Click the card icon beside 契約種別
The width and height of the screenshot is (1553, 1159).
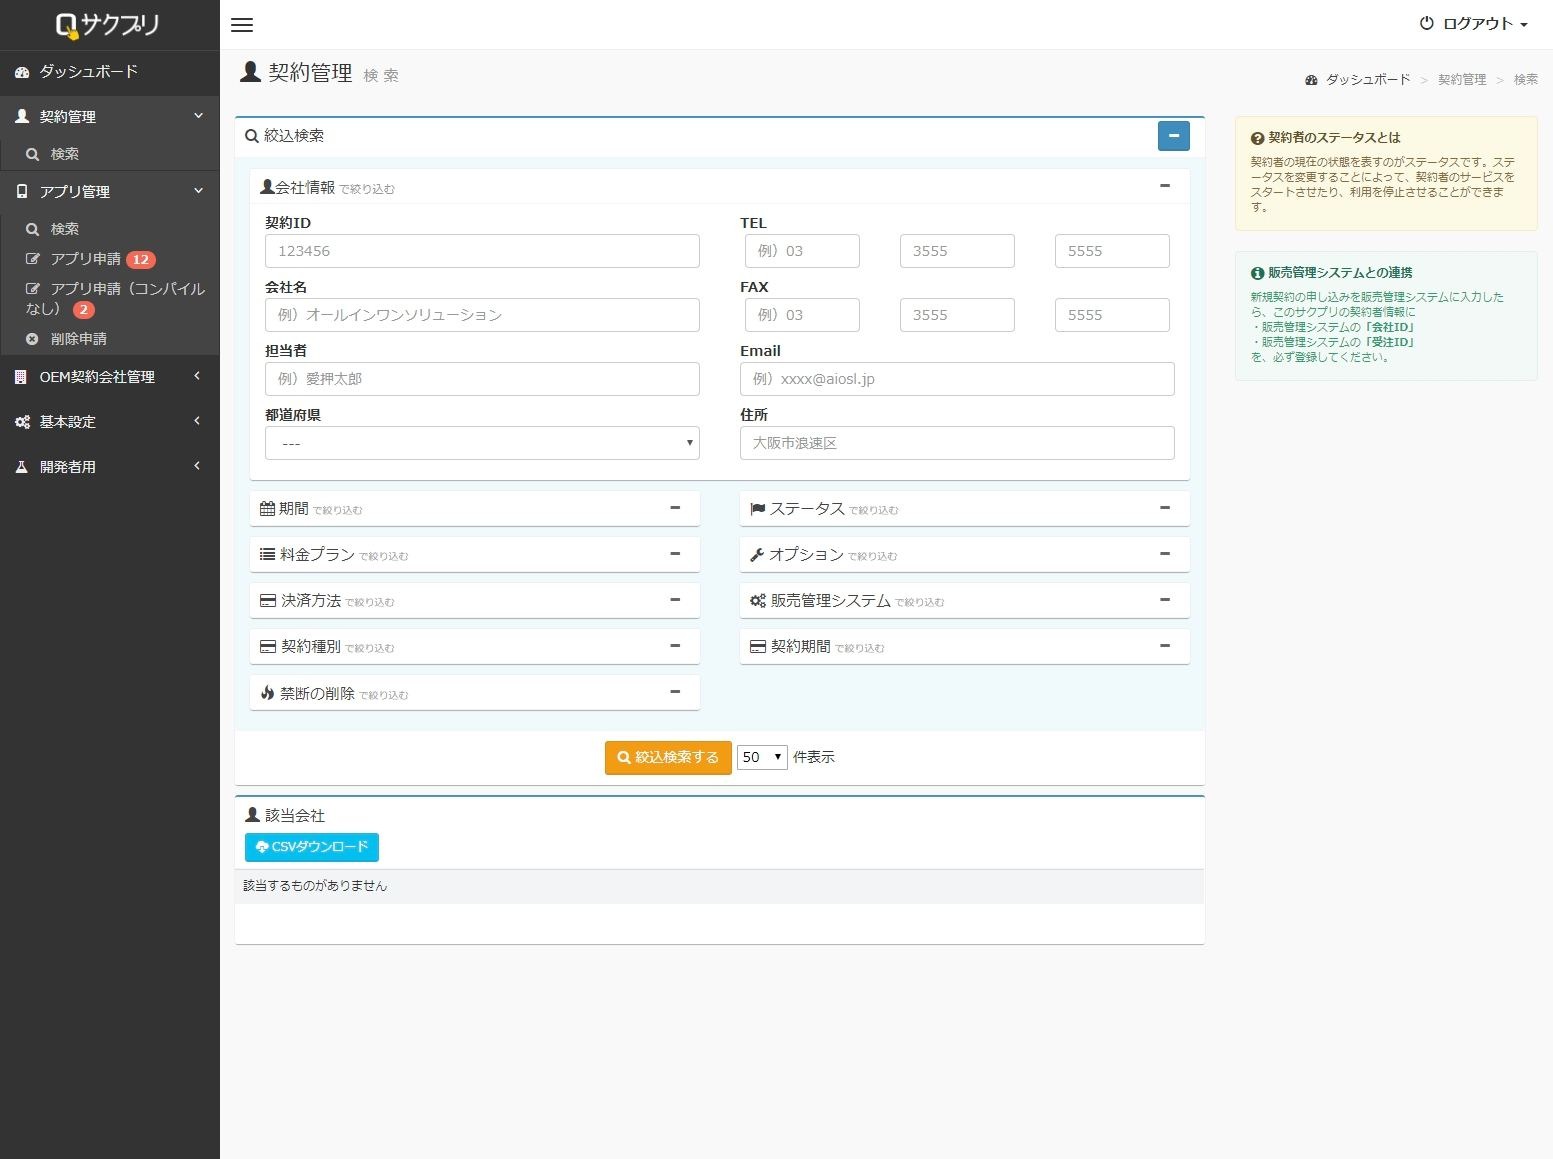pyautogui.click(x=268, y=647)
